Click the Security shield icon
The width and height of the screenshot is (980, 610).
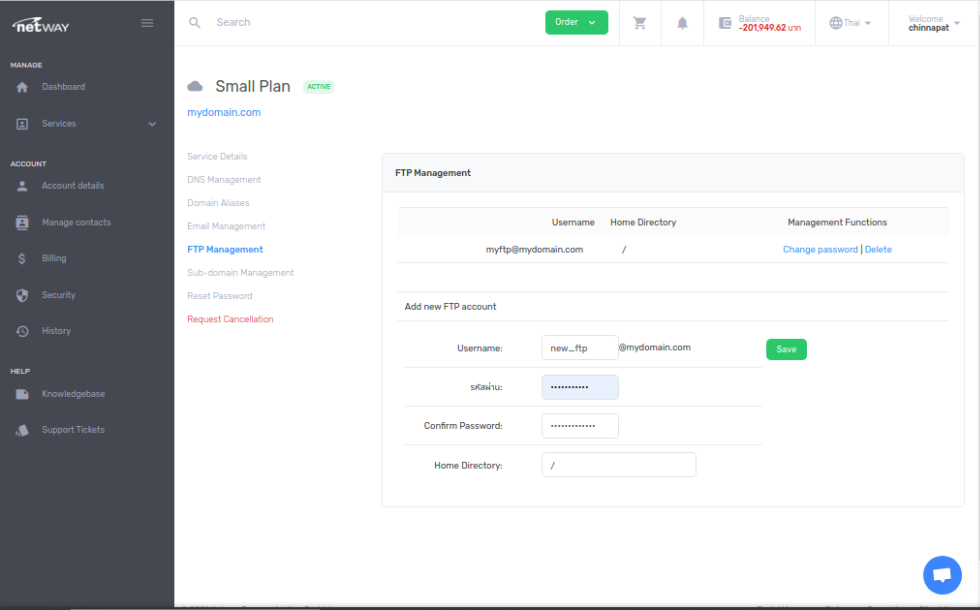(22, 295)
